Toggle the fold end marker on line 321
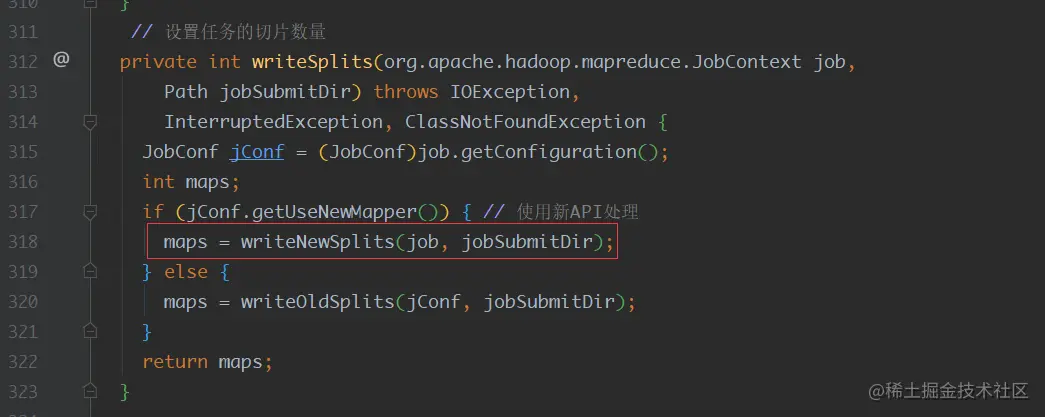This screenshot has height=417, width=1045. pyautogui.click(x=91, y=331)
